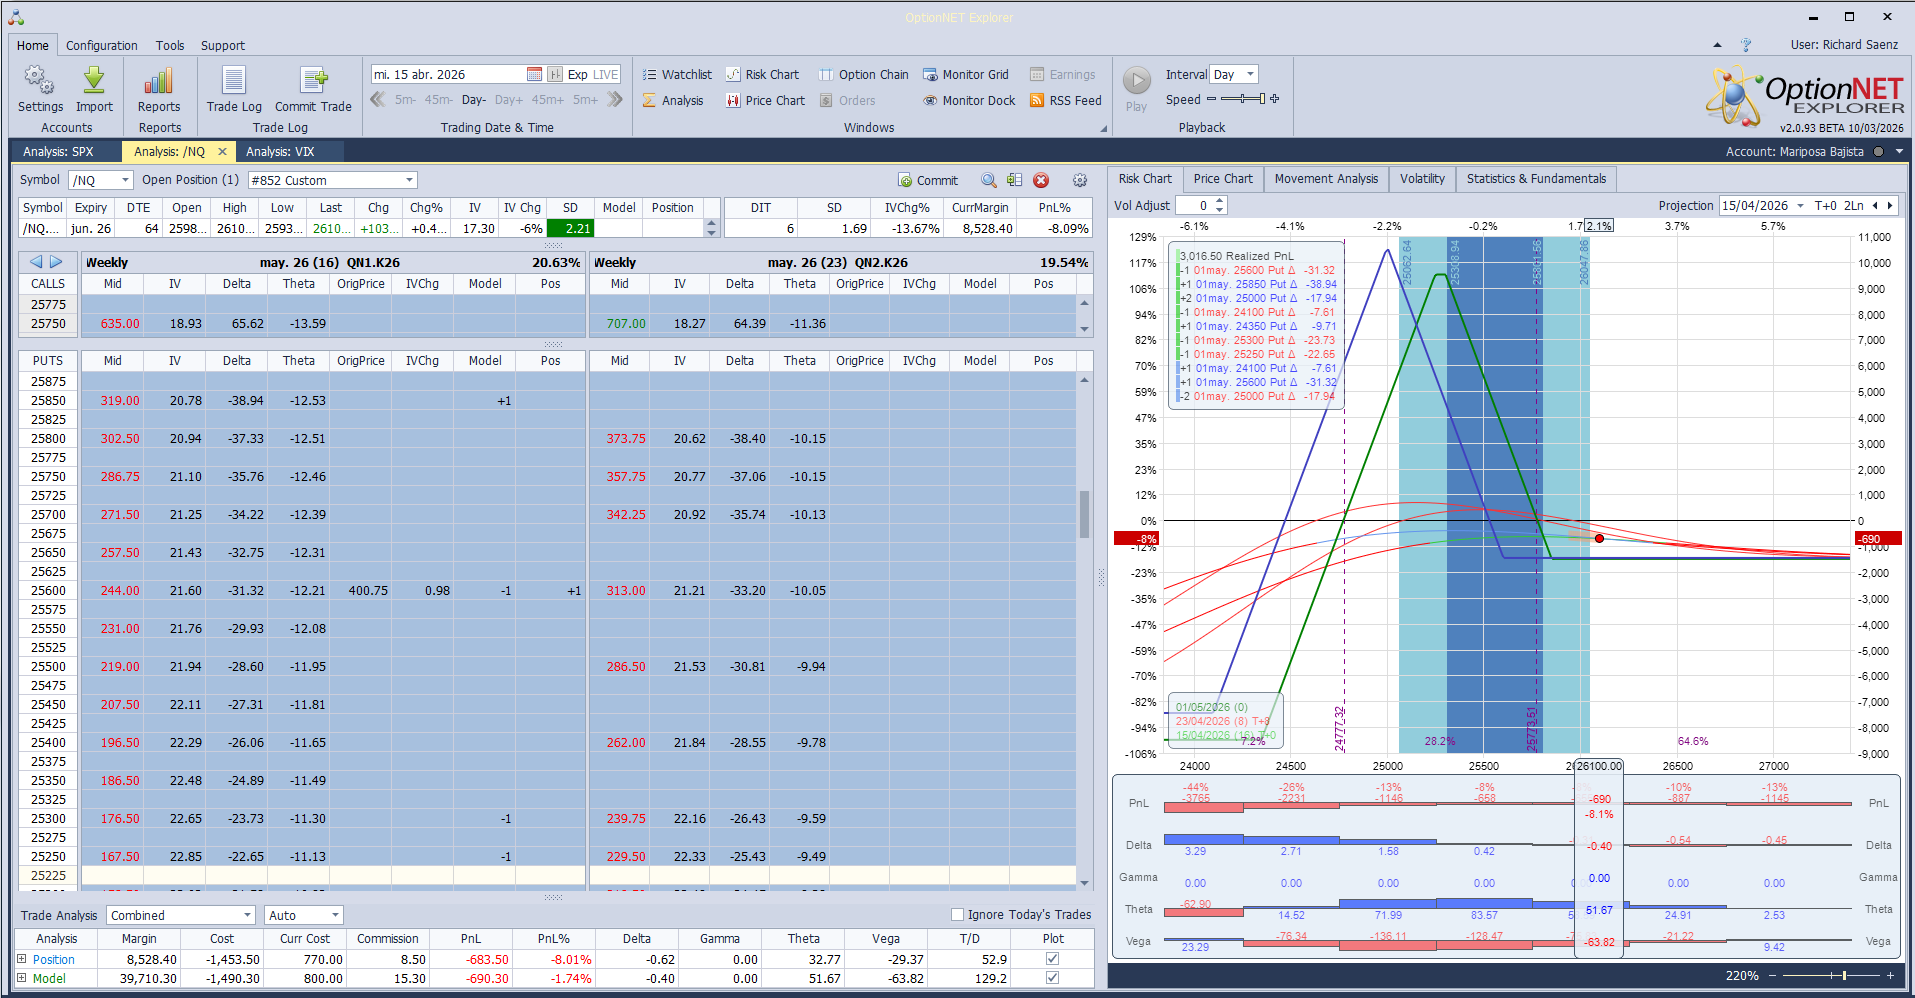Switch to Analysis: VIX tab
Screen dimensions: 1915x998
tap(280, 152)
